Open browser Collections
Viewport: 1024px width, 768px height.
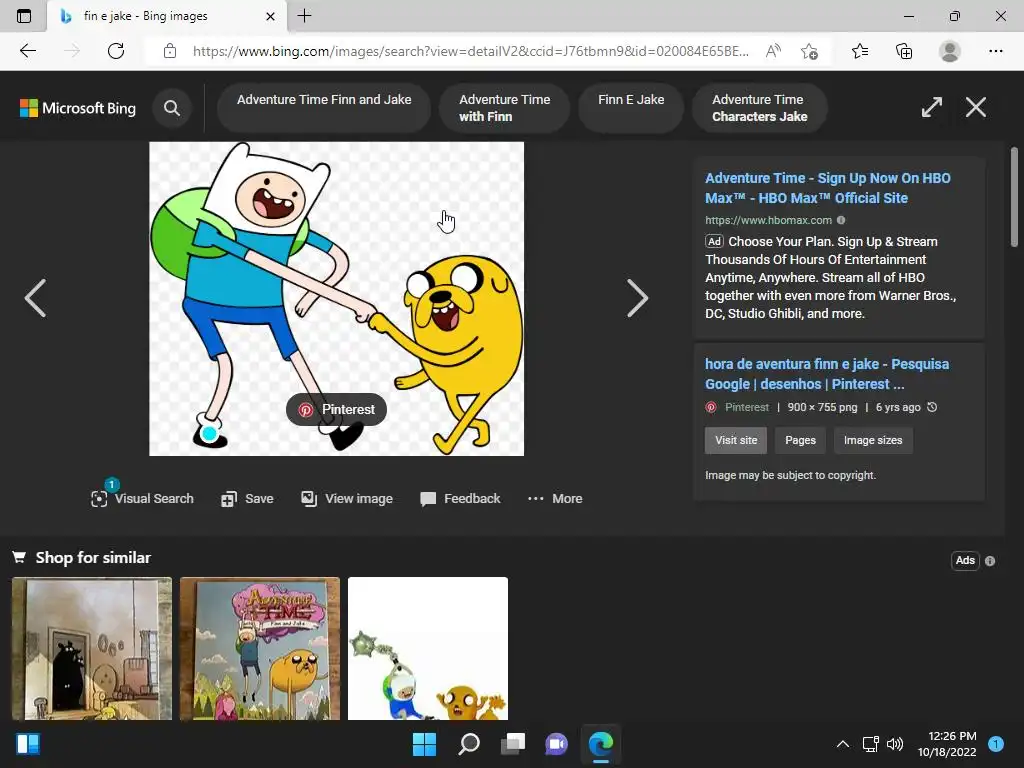(x=904, y=51)
